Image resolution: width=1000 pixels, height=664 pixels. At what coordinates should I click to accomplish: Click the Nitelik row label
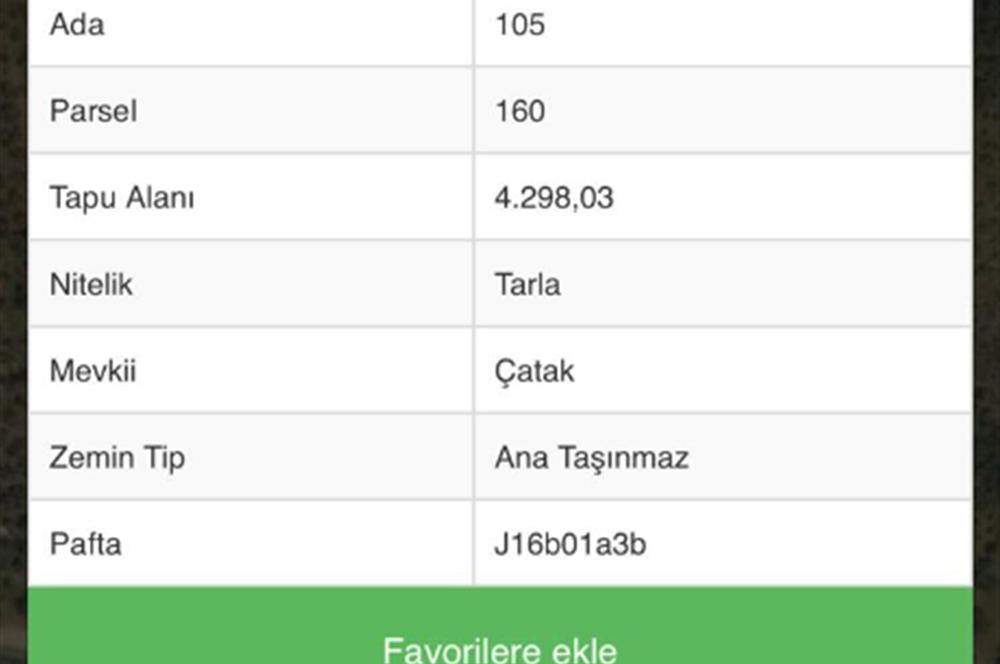click(91, 284)
